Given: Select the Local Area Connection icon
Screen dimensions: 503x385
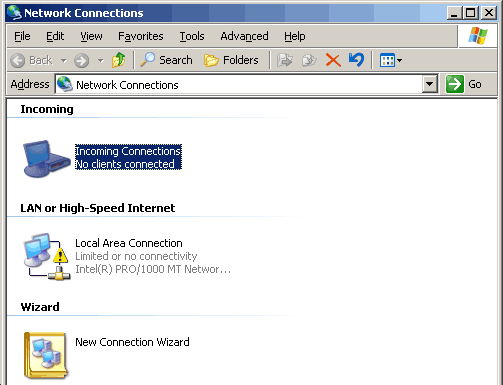Looking at the screenshot, I should pos(46,256).
